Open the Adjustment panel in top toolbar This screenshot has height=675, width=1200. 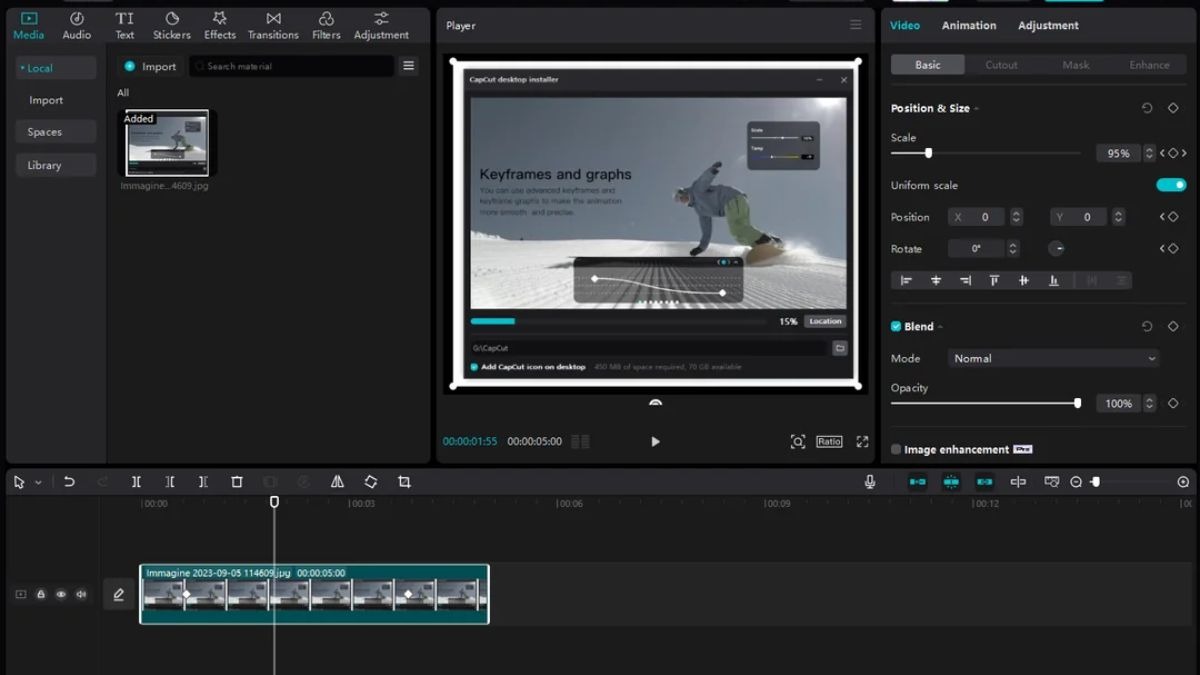tap(381, 26)
